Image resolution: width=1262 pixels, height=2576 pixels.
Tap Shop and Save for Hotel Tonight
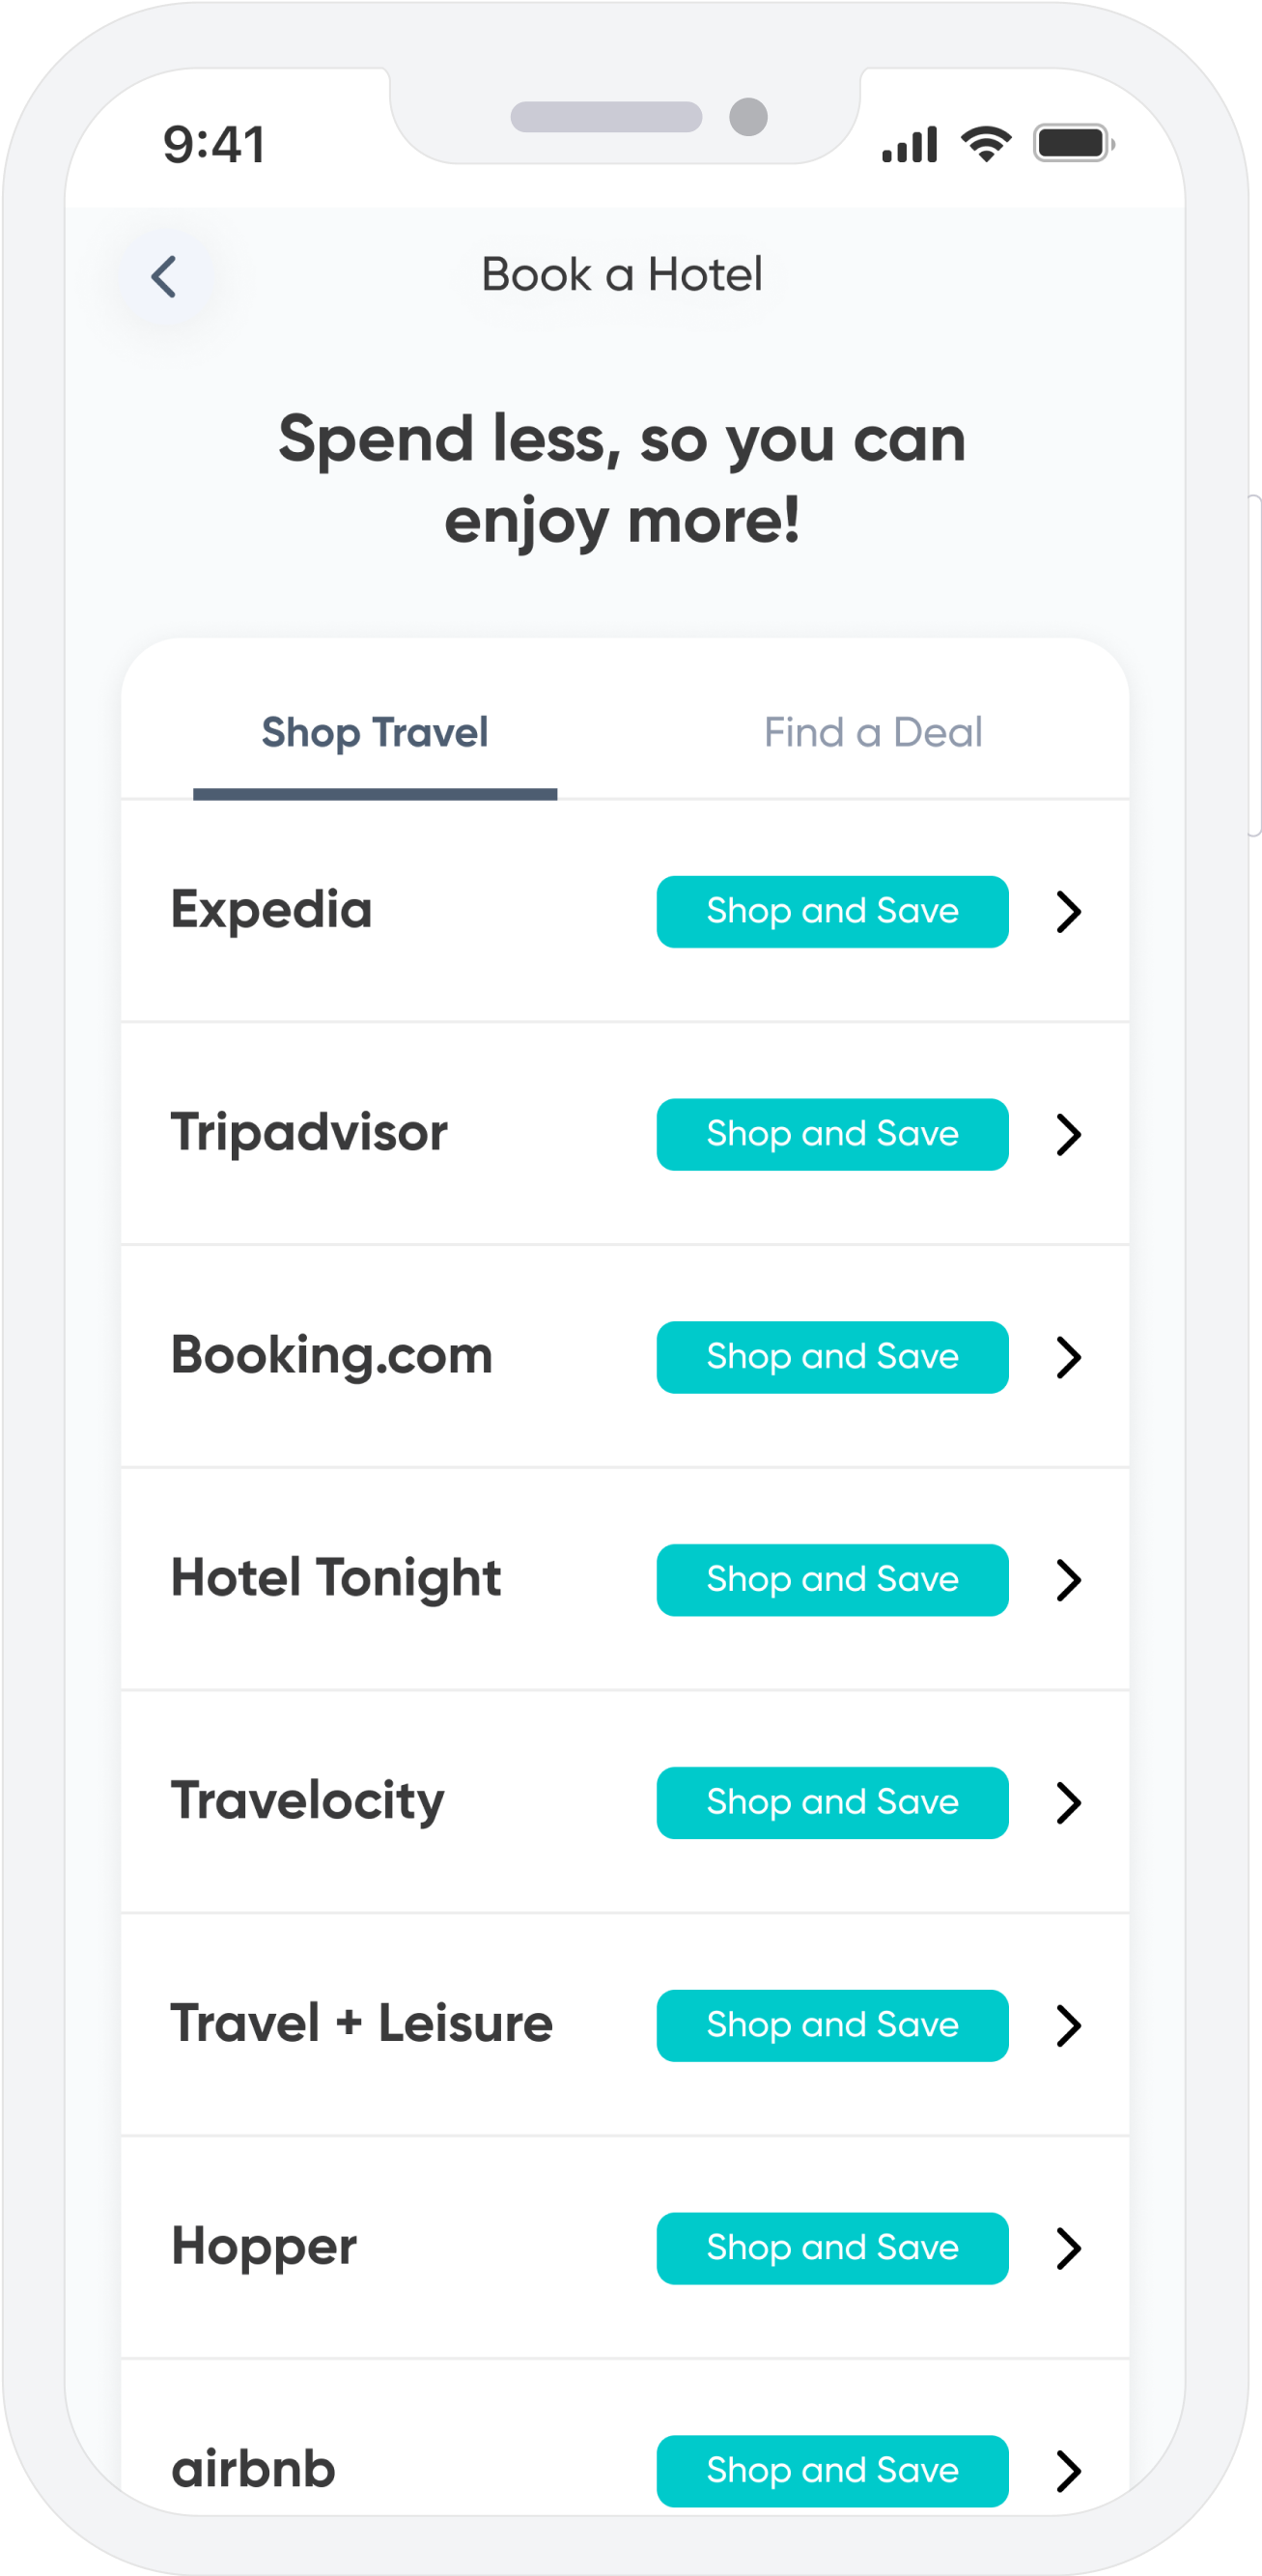coord(832,1579)
